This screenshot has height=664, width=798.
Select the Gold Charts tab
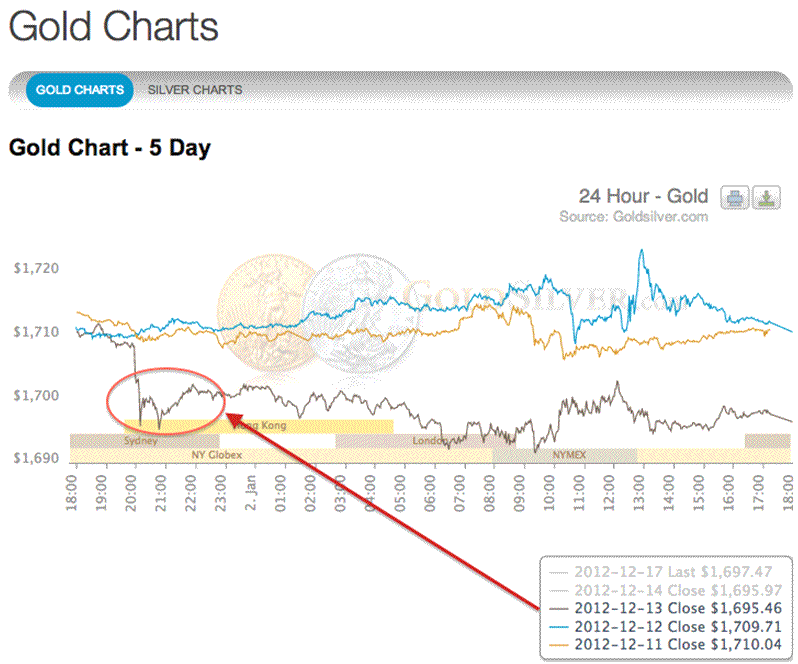pyautogui.click(x=80, y=90)
